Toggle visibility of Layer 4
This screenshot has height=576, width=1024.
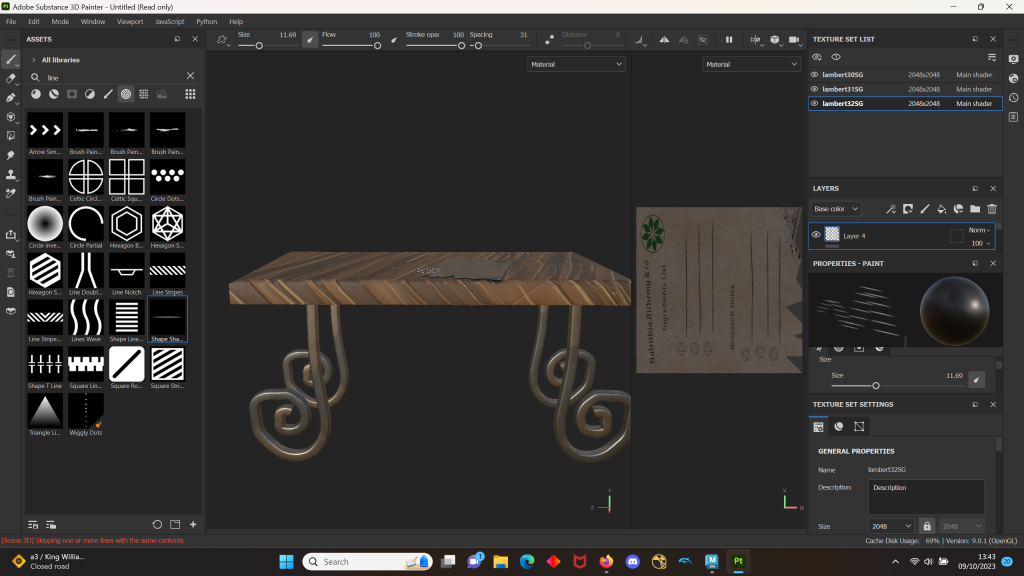[x=816, y=235]
